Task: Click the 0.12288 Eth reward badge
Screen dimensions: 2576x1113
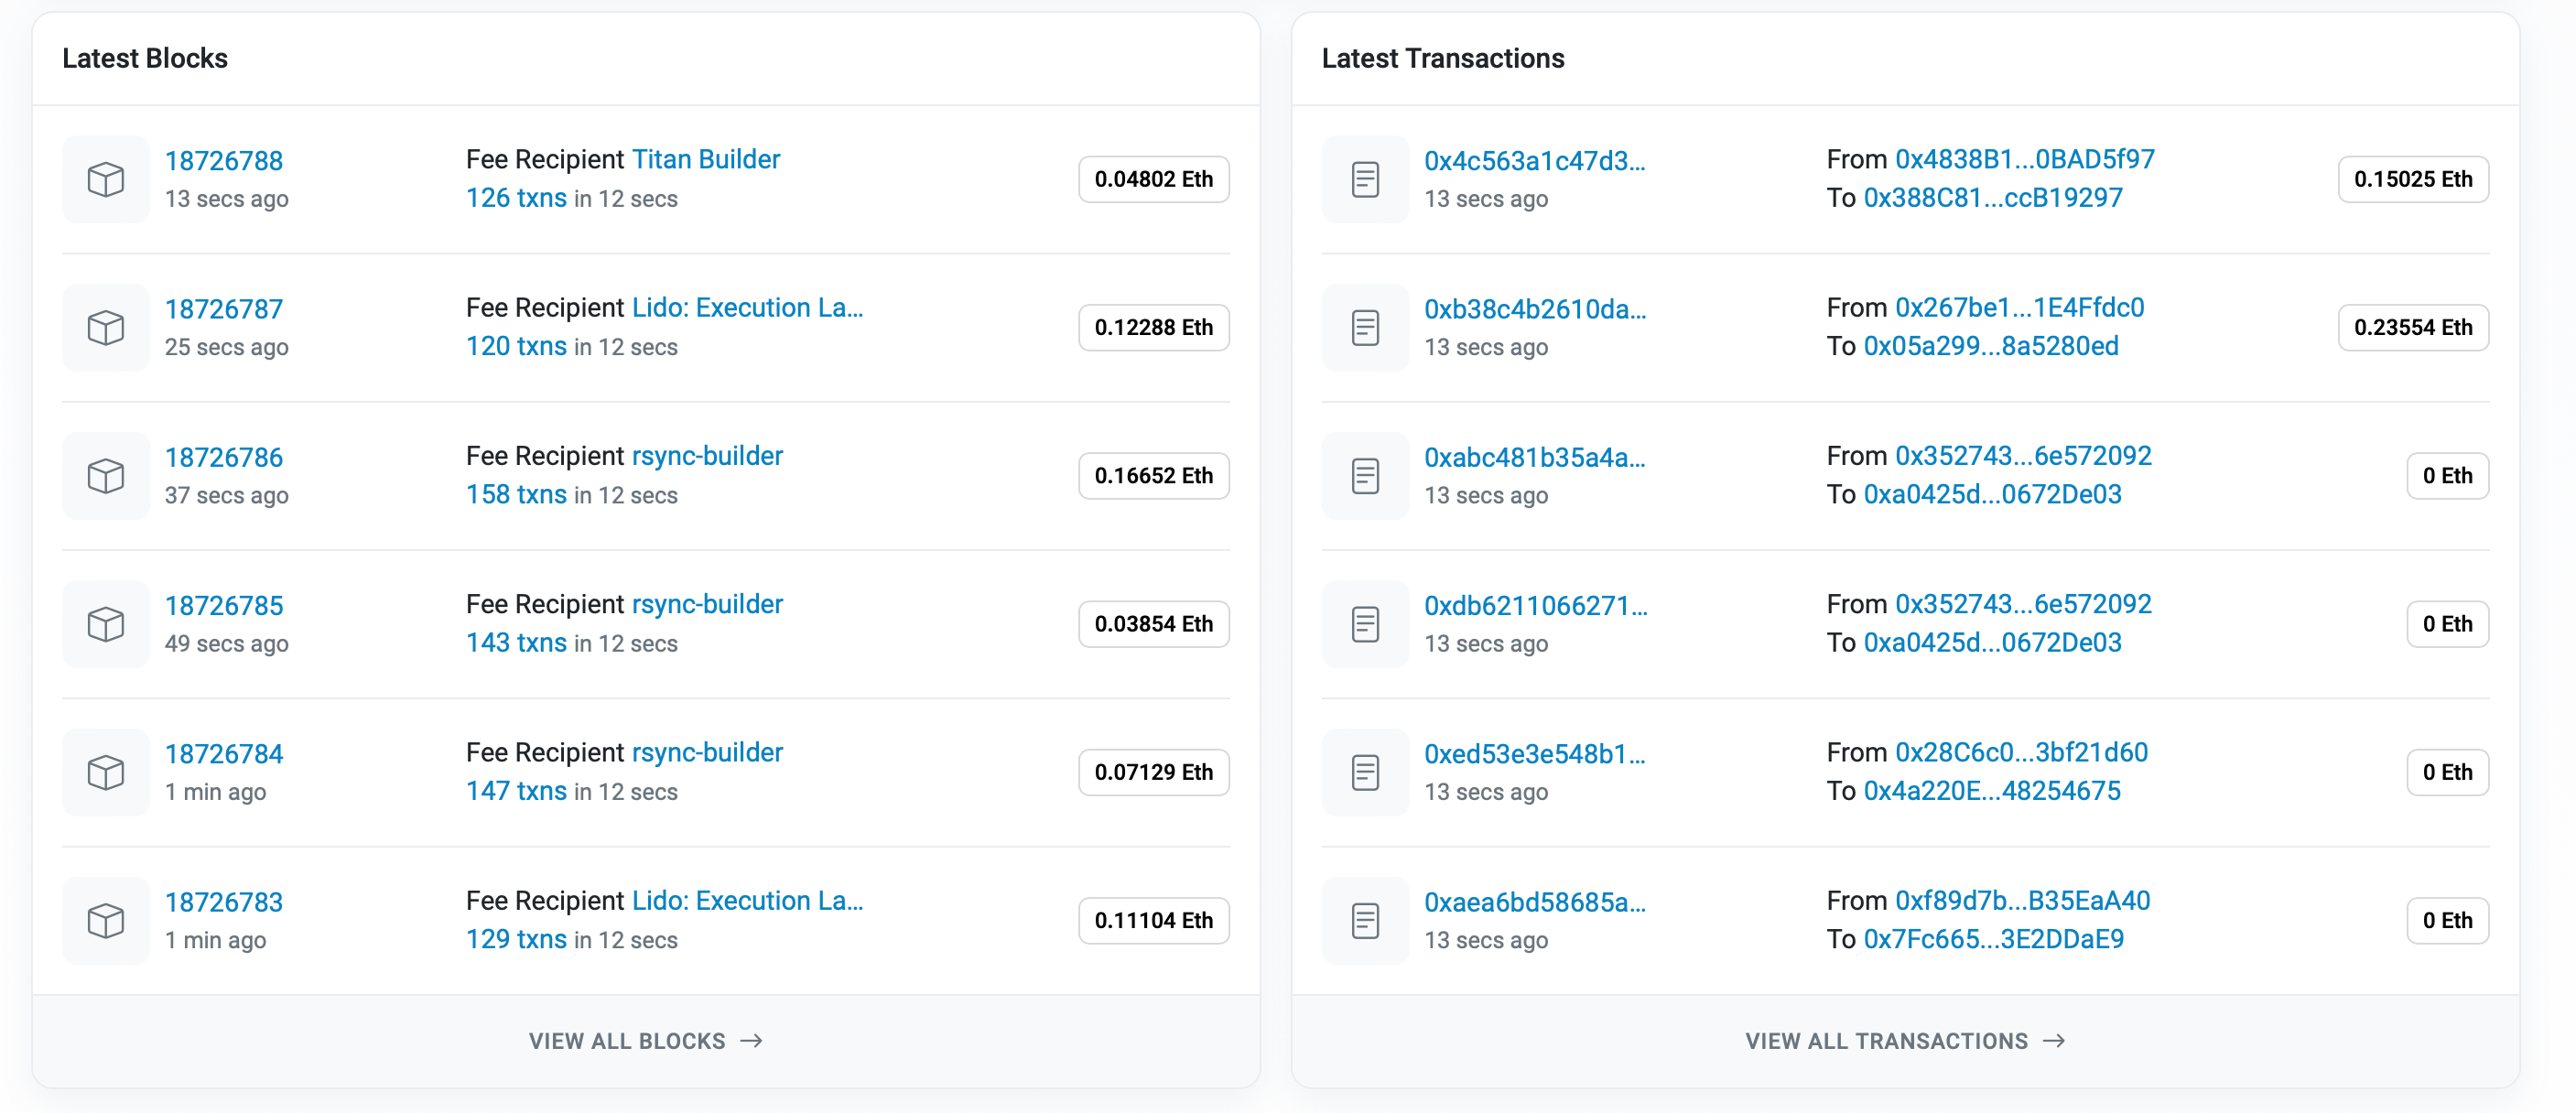Action: [1154, 327]
